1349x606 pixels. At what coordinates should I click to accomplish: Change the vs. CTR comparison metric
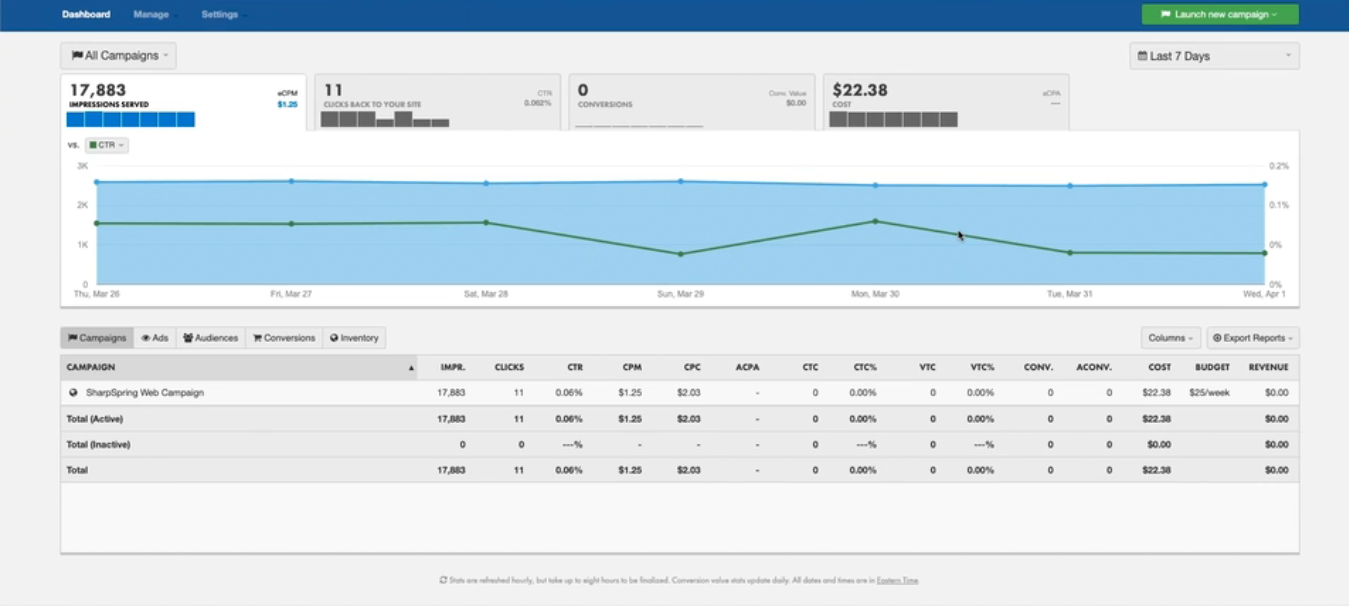pyautogui.click(x=106, y=146)
